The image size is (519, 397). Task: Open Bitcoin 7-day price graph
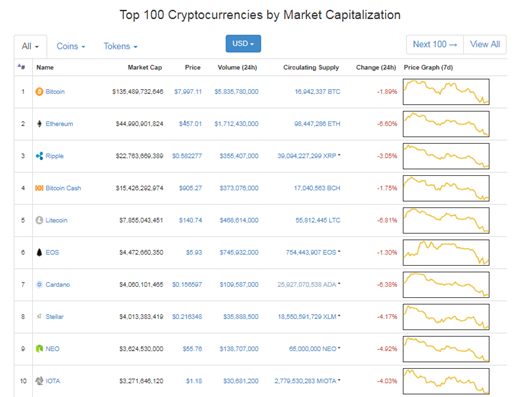(x=446, y=92)
